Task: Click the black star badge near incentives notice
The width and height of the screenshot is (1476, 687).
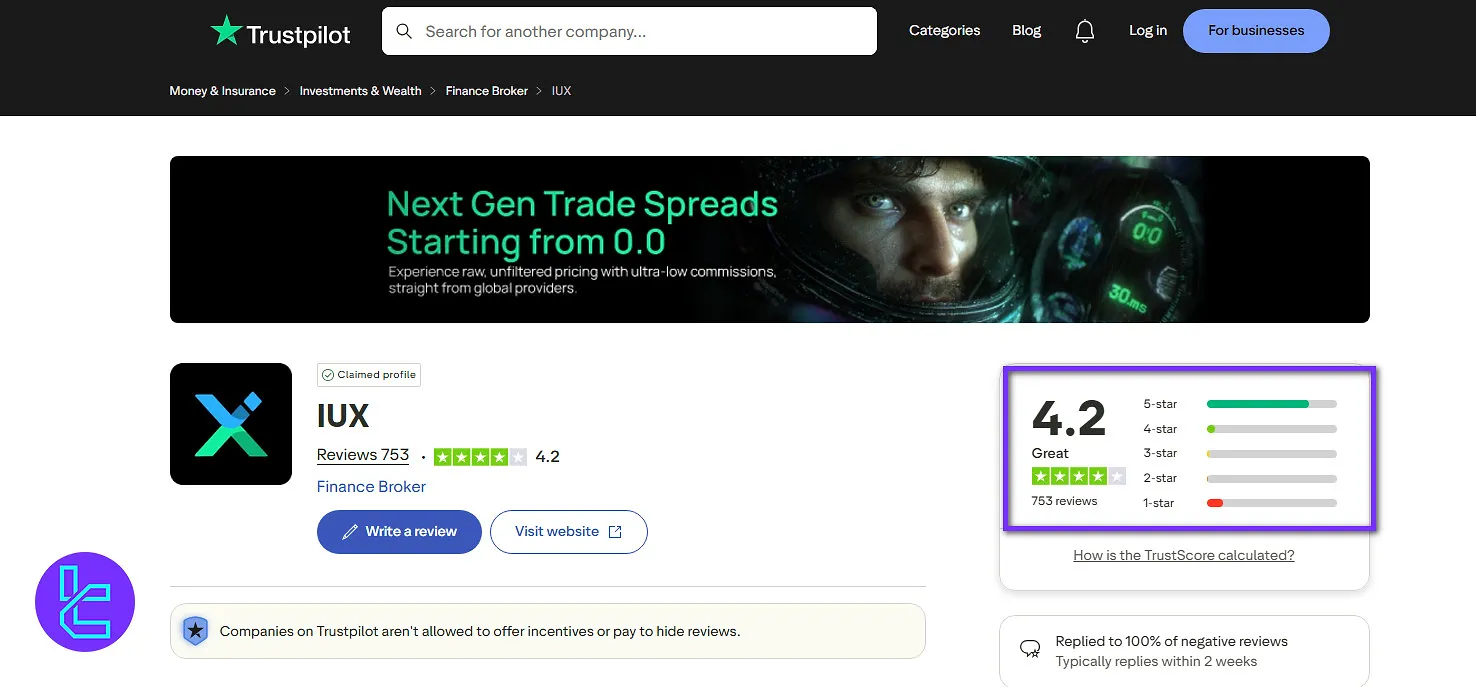Action: point(195,630)
